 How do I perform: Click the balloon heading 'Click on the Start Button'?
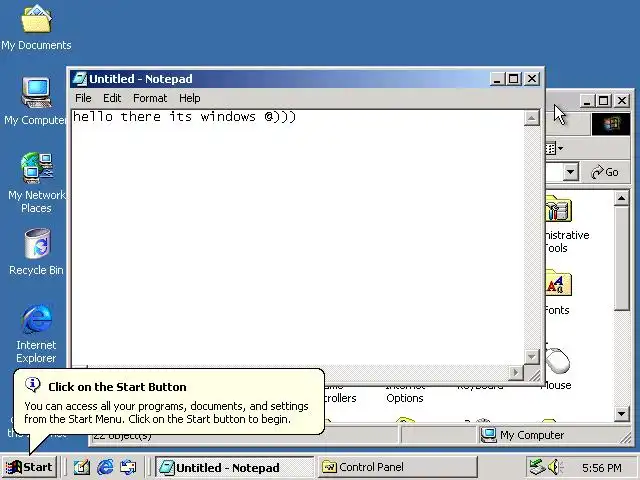117,387
